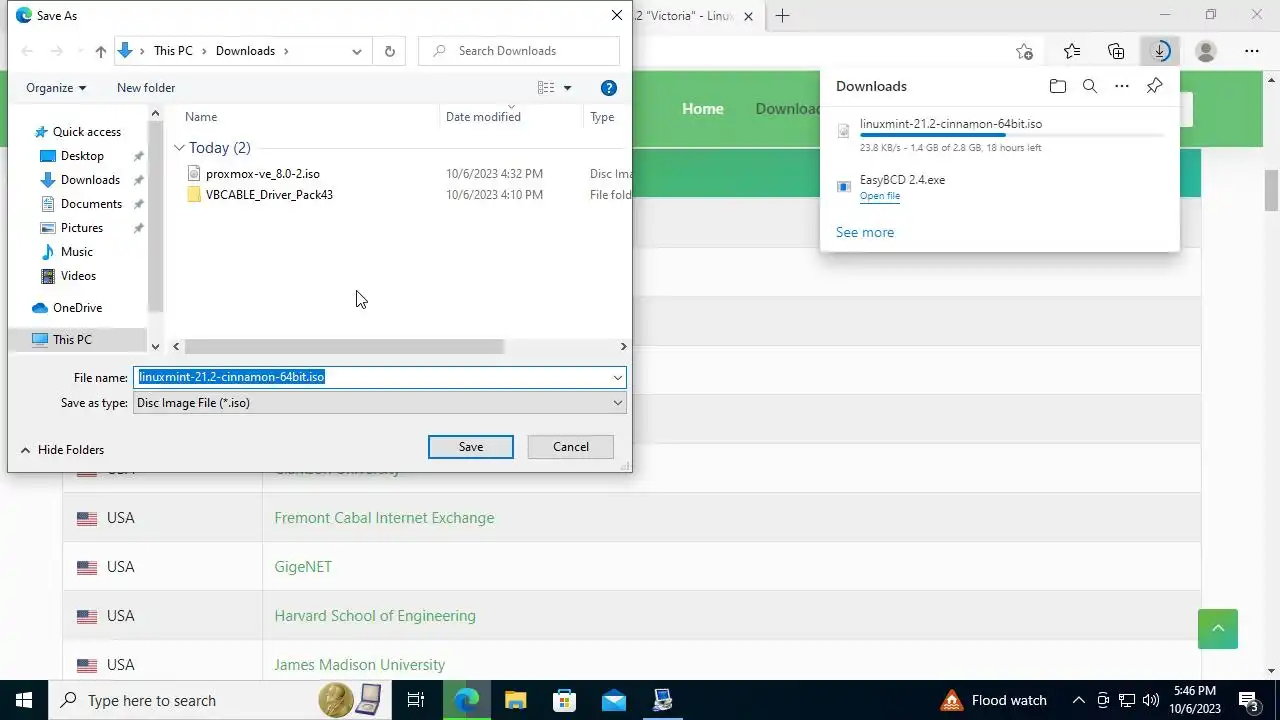Cancel the Save As dialog
This screenshot has height=720, width=1280.
(x=571, y=447)
